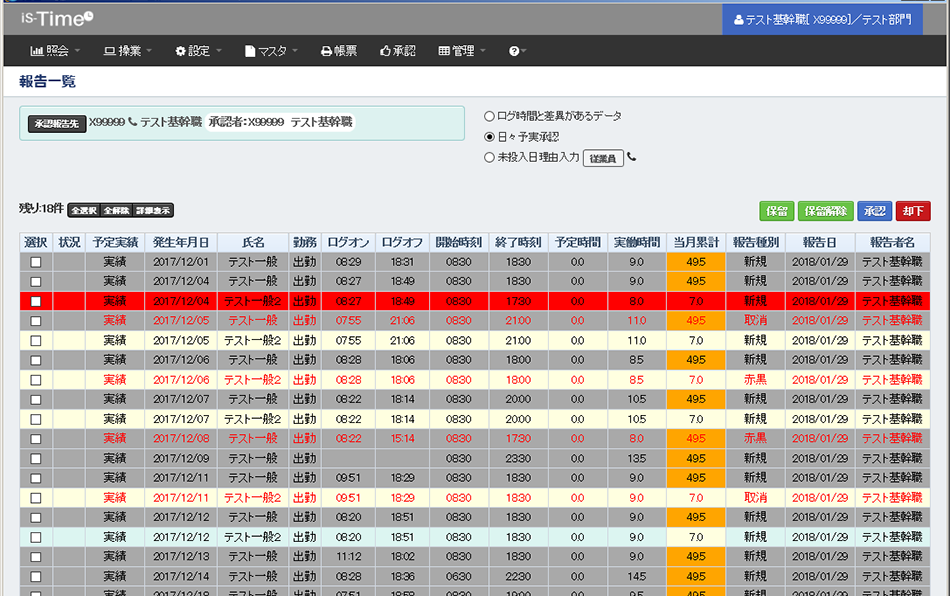Check the 2017/12/13 row checkbox
Image resolution: width=950 pixels, height=596 pixels.
click(x=36, y=557)
